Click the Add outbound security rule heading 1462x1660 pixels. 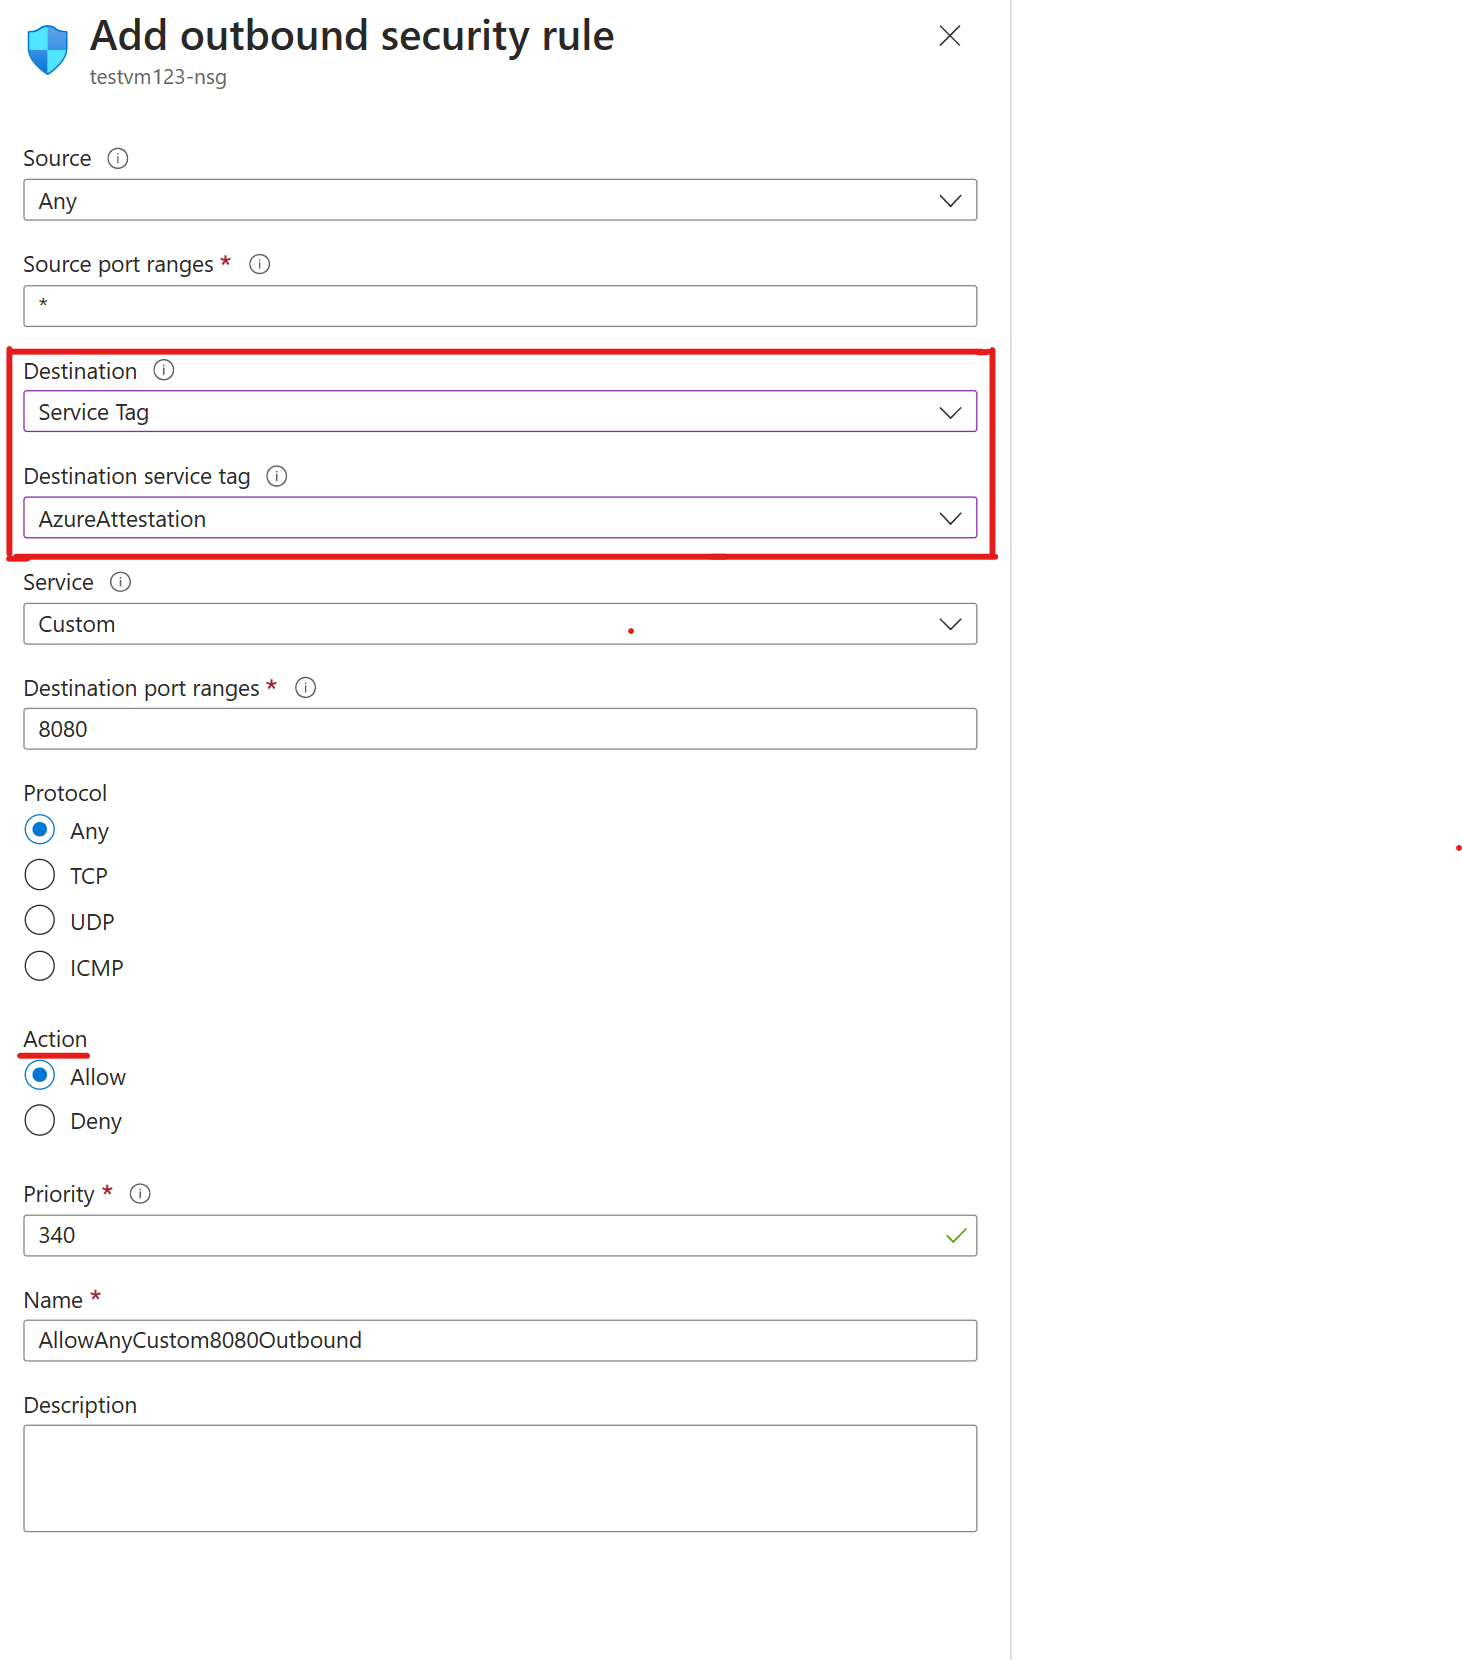pyautogui.click(x=352, y=36)
